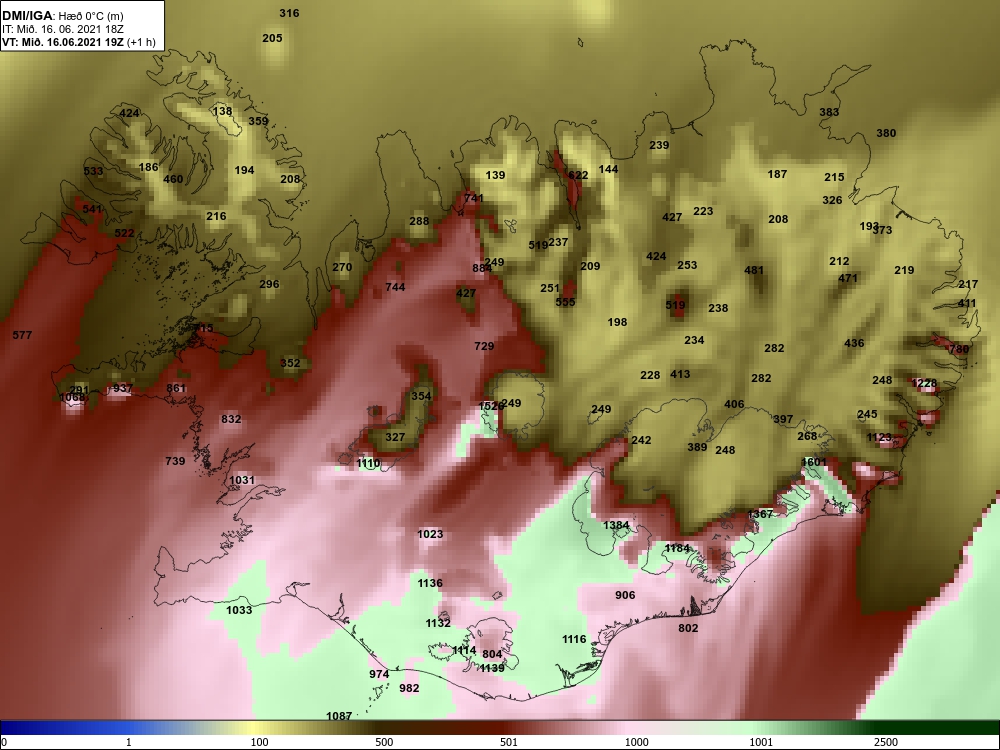Viewport: 1000px width, 750px height.
Task: Click the map value 354
Action: (422, 396)
